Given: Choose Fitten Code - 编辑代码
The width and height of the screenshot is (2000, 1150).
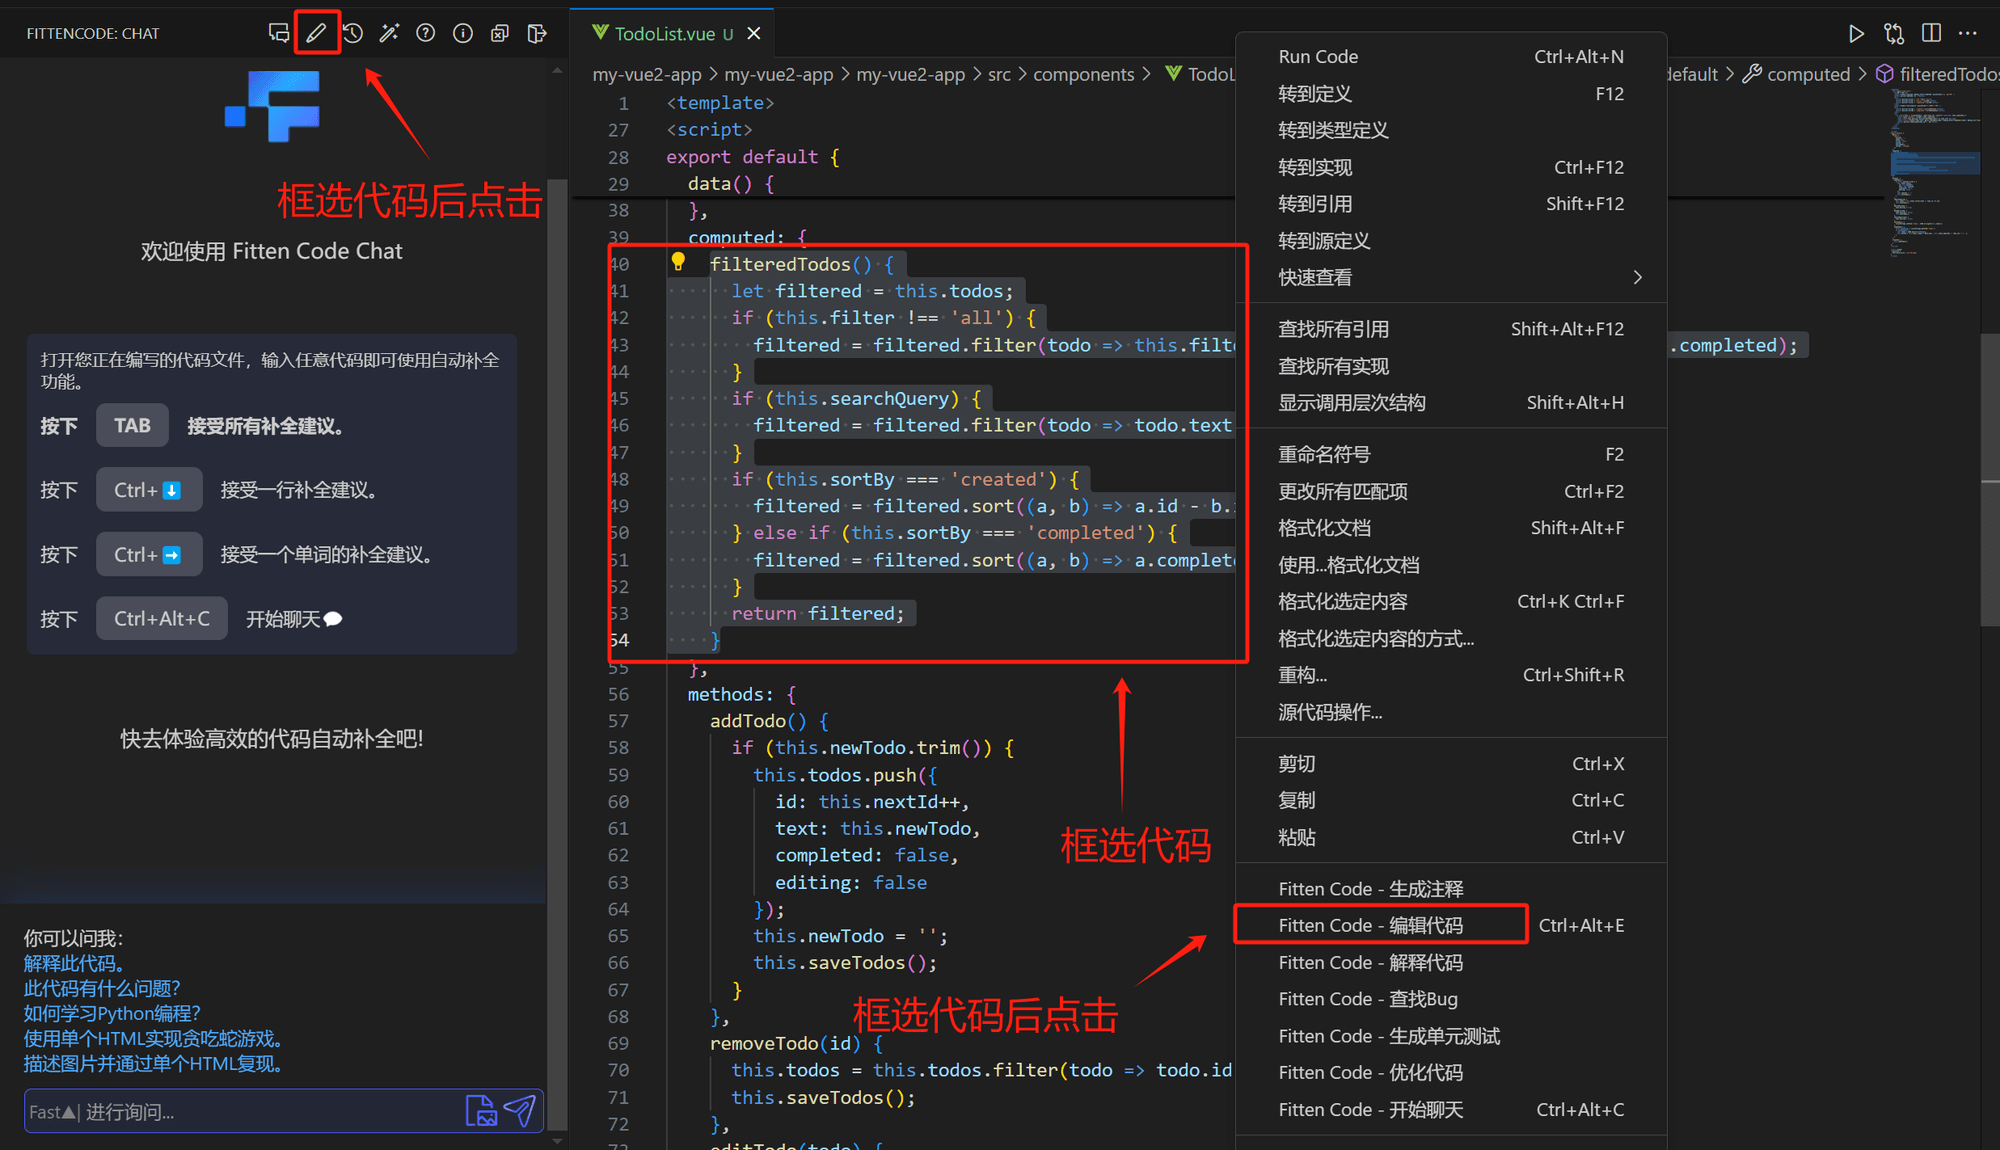Looking at the screenshot, I should 1451,925.
